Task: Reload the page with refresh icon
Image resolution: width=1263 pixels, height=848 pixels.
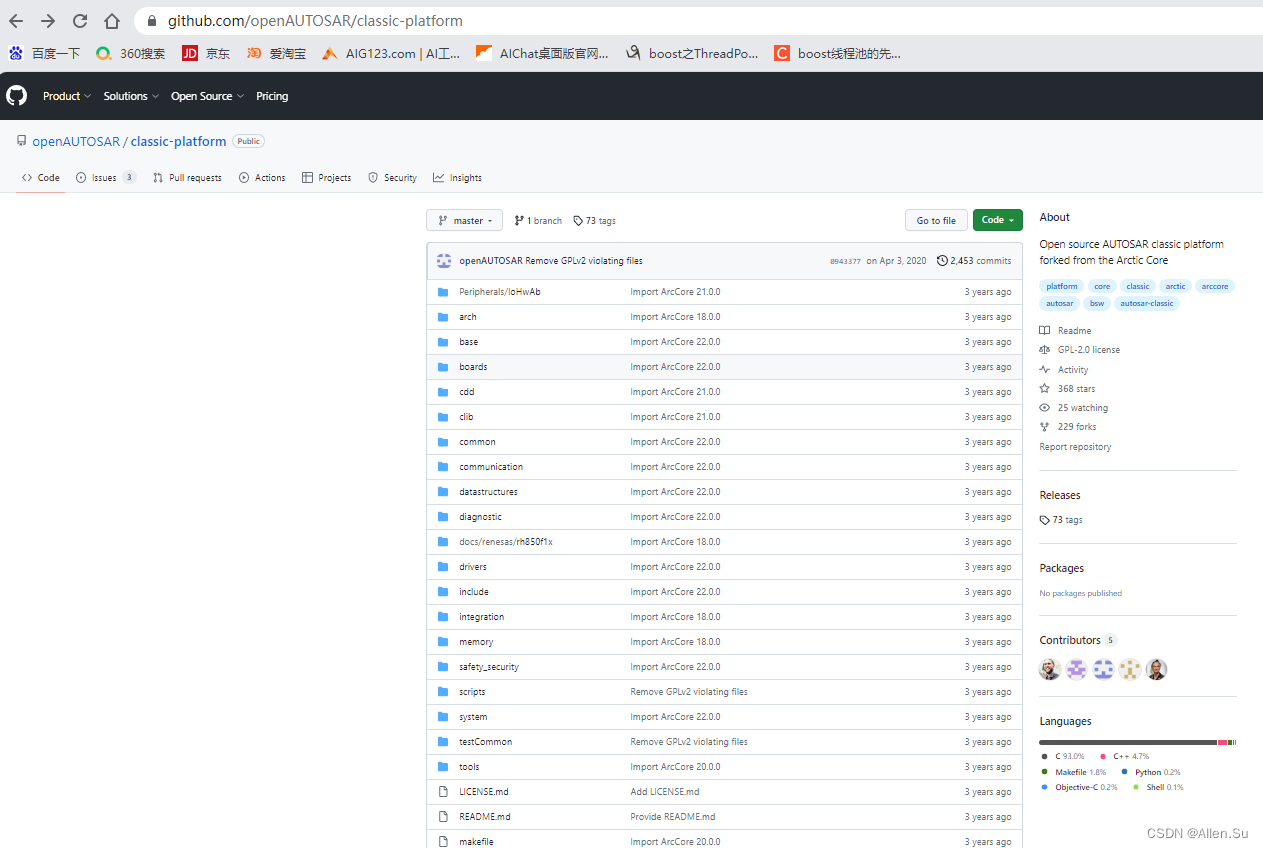Action: coord(80,21)
